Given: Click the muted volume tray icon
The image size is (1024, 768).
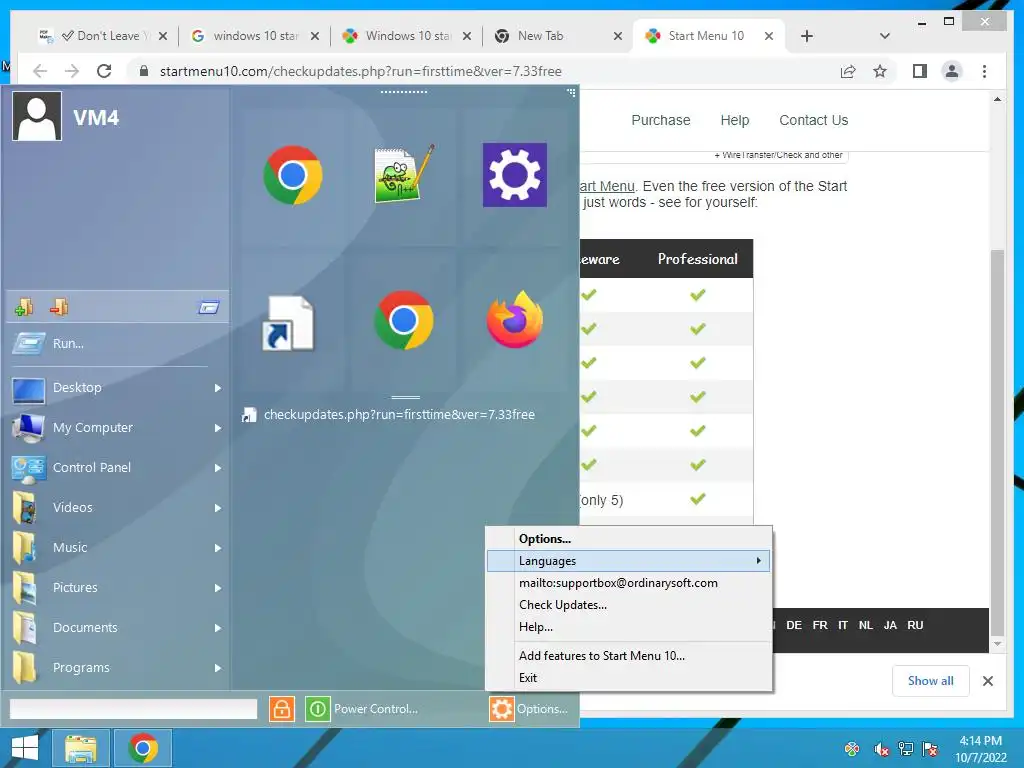Looking at the screenshot, I should point(881,749).
